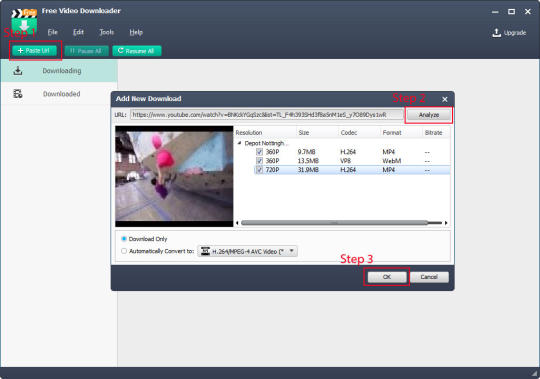Click the right scroll arrow in the results list
Image resolution: width=540 pixels, height=379 pixels.
(446, 223)
